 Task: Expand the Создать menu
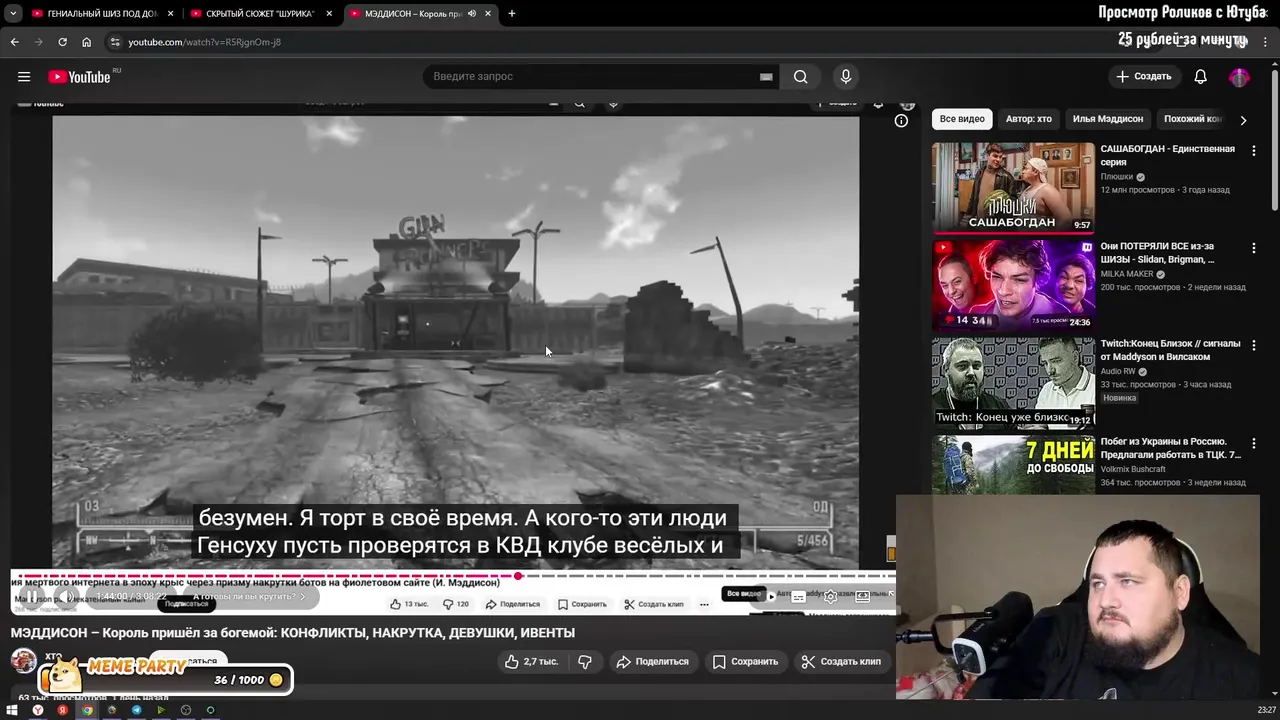[x=1144, y=76]
